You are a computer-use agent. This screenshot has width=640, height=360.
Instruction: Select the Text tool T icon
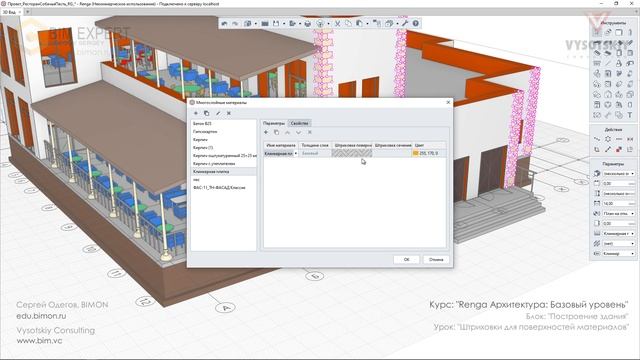[x=630, y=115]
